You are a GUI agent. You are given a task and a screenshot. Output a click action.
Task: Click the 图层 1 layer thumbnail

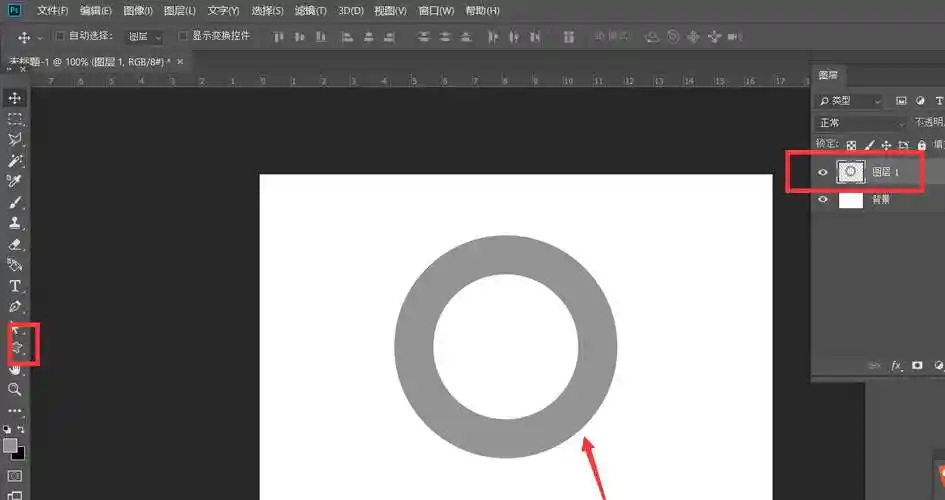(x=851, y=172)
